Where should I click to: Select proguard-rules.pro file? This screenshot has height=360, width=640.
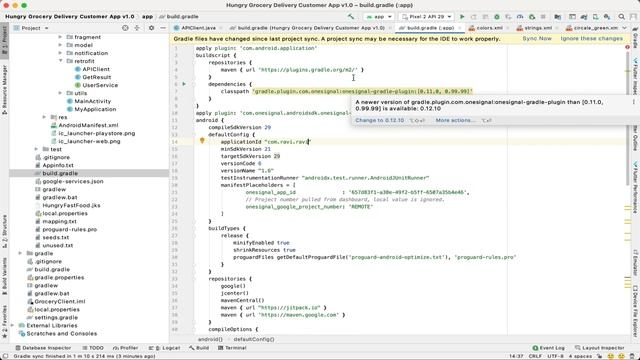click(69, 229)
